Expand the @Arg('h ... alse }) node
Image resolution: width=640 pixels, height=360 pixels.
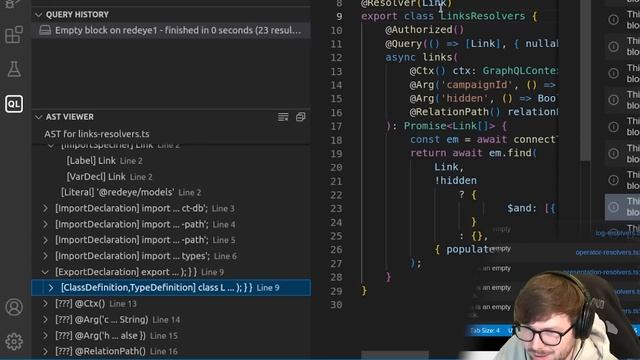45,336
